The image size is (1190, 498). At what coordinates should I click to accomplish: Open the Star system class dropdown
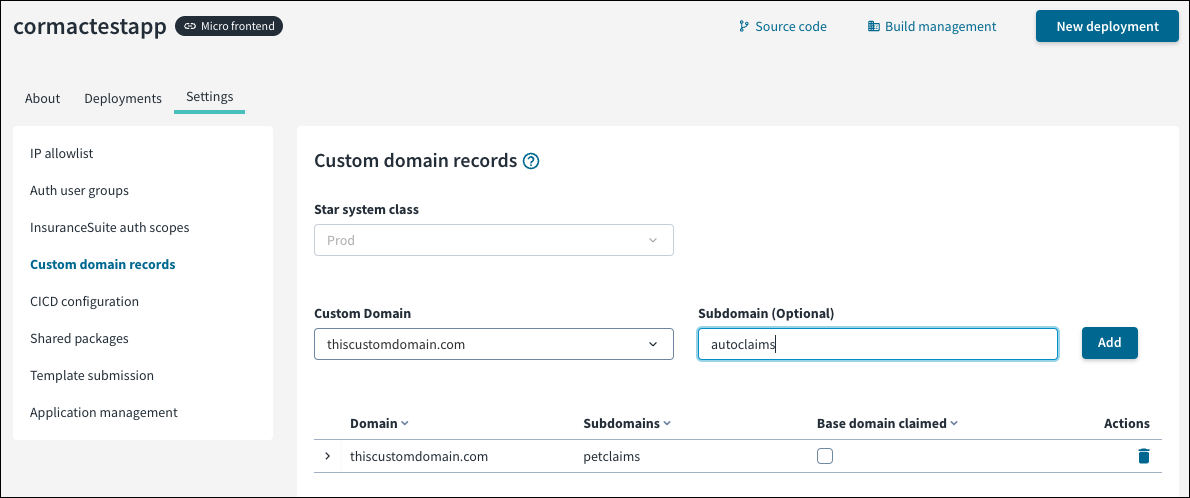click(x=493, y=240)
